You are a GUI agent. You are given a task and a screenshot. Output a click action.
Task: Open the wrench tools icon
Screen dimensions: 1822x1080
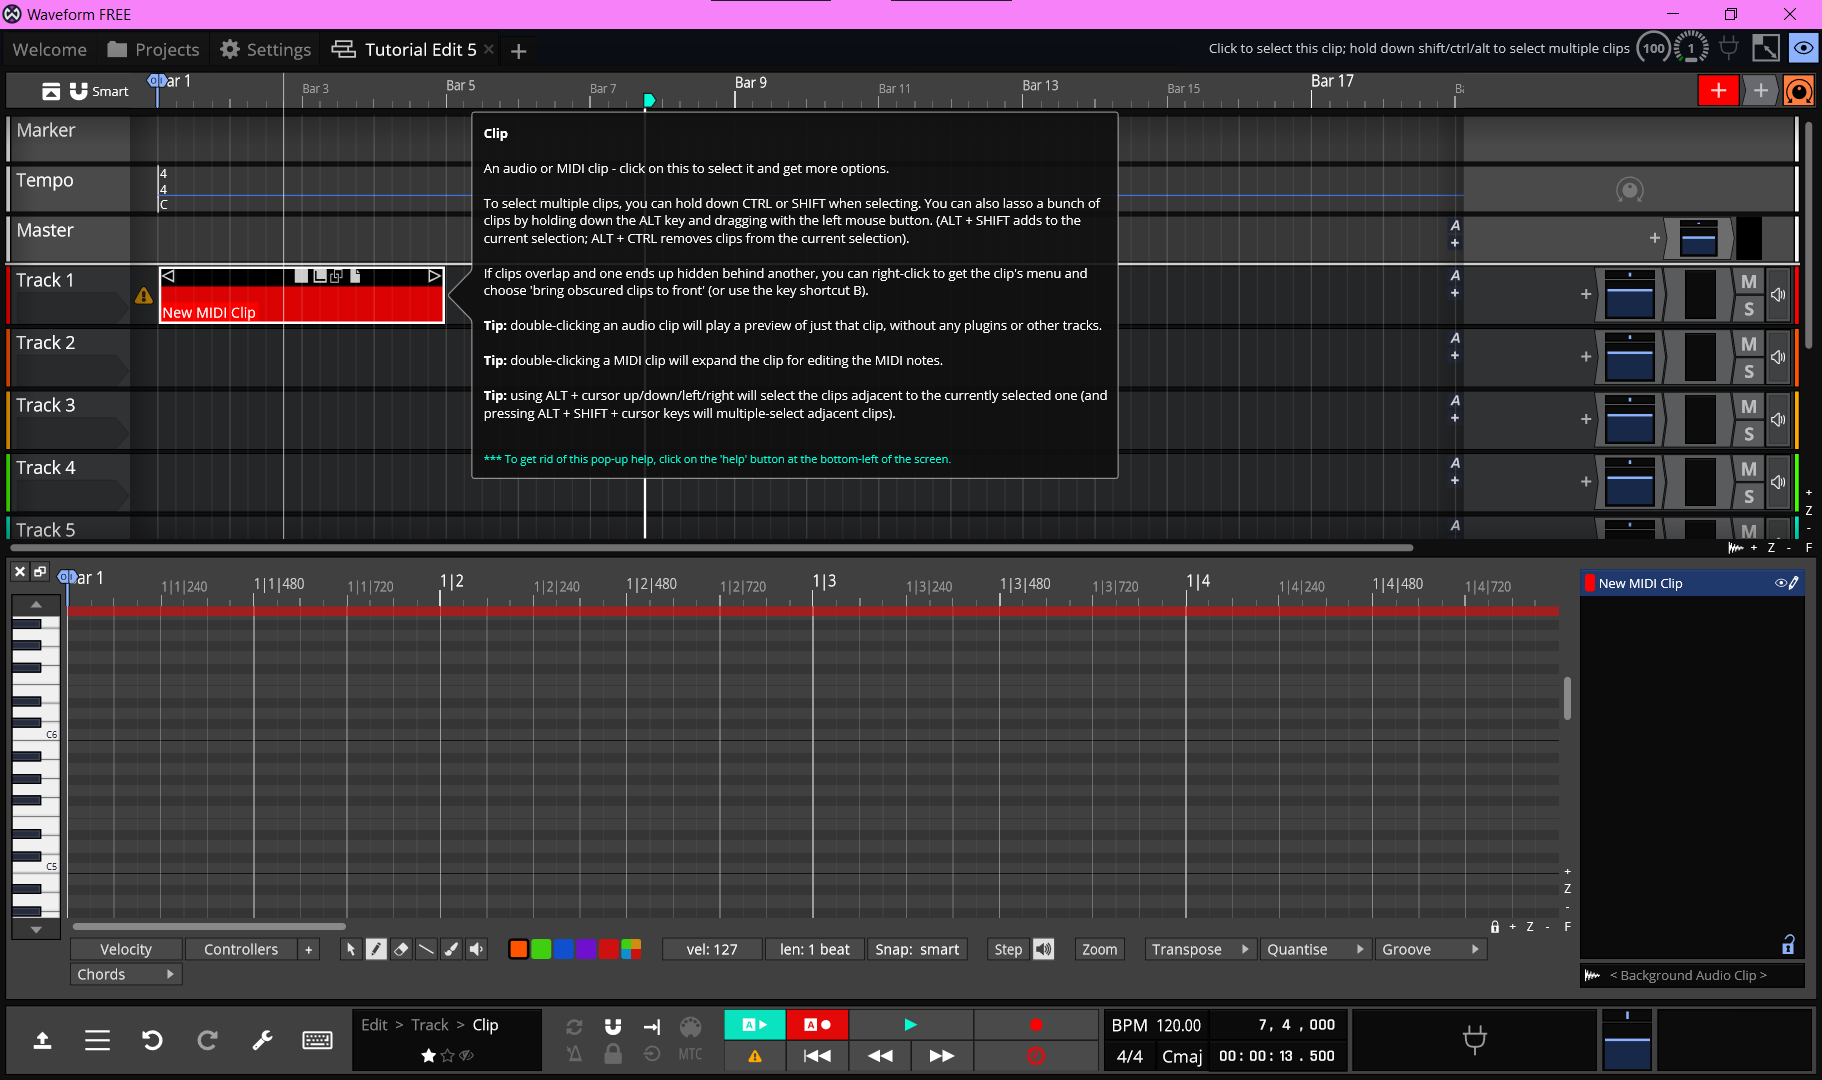point(262,1040)
